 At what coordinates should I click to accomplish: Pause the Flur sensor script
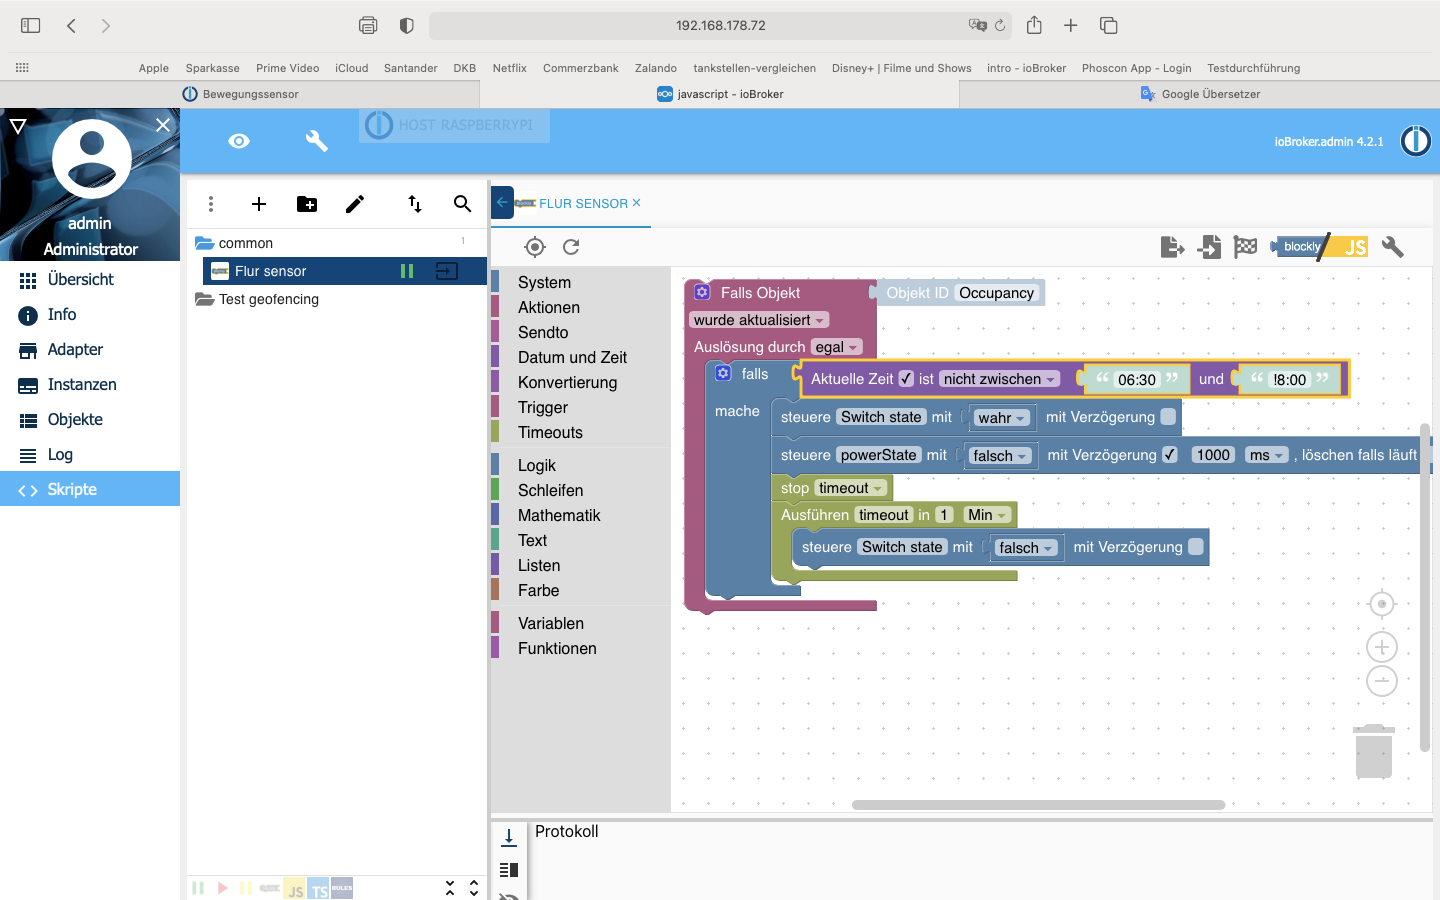click(x=407, y=271)
